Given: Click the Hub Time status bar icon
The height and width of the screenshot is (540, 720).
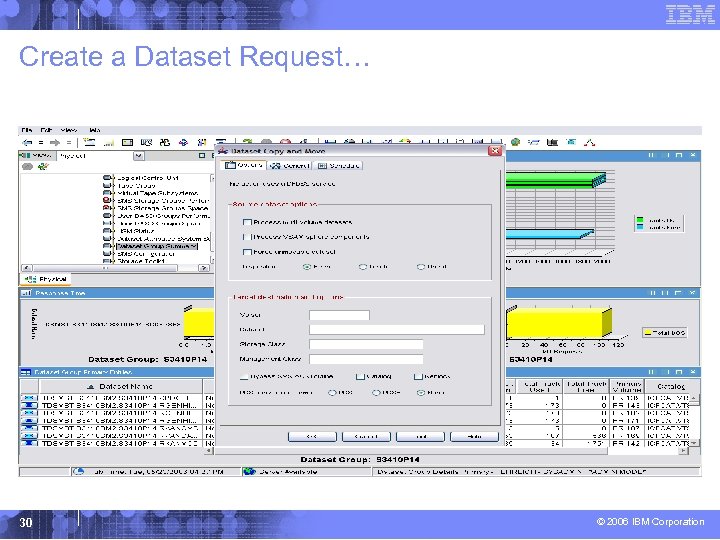Looking at the screenshot, I should [79, 472].
